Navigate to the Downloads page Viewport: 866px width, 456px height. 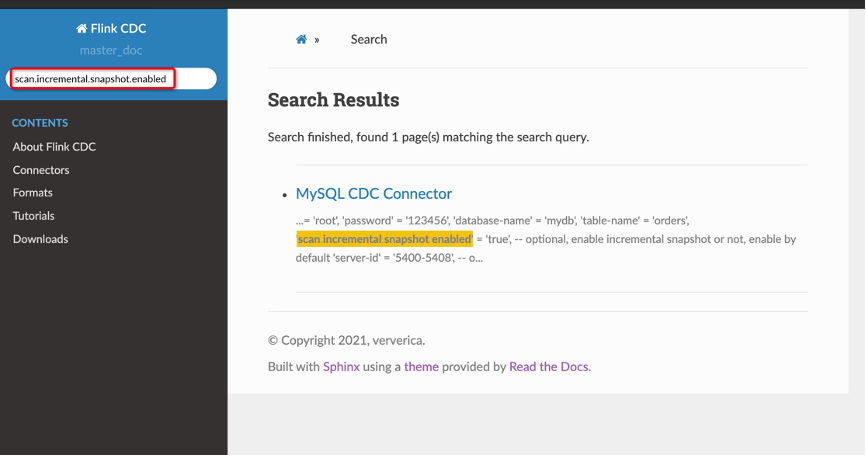pyautogui.click(x=40, y=239)
